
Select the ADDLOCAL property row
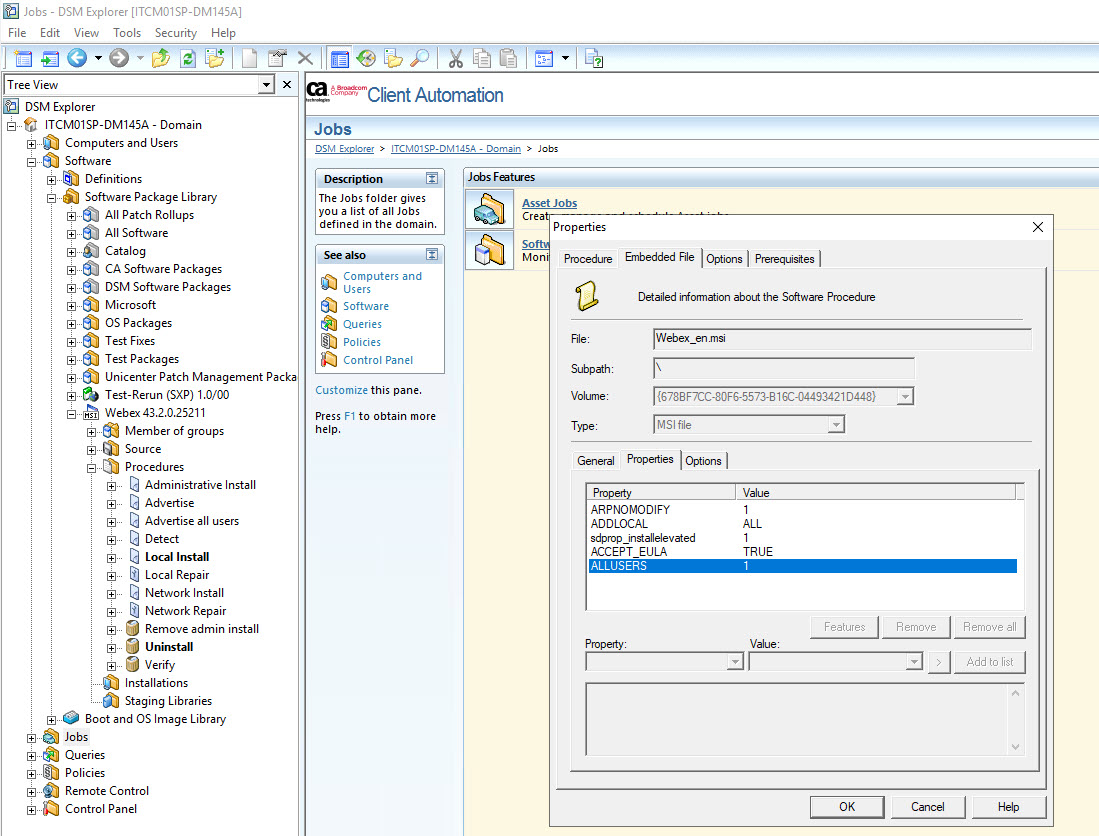pos(803,524)
